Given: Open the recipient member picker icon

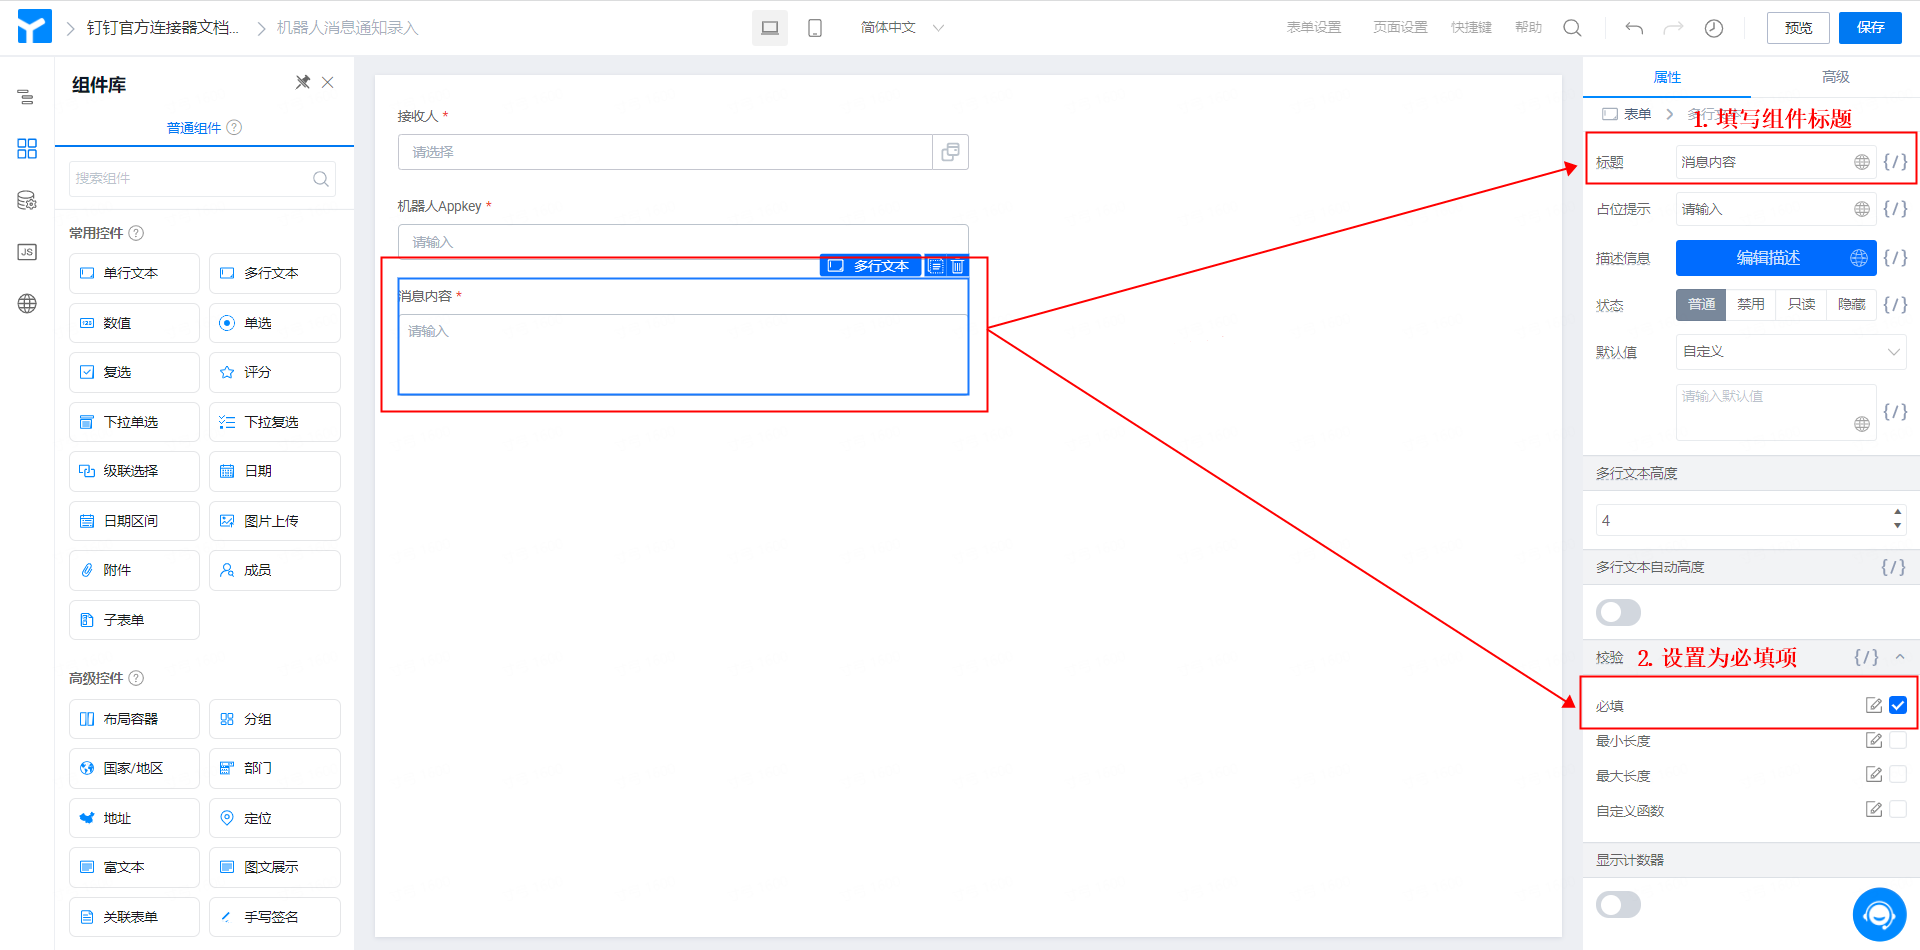Looking at the screenshot, I should point(951,152).
